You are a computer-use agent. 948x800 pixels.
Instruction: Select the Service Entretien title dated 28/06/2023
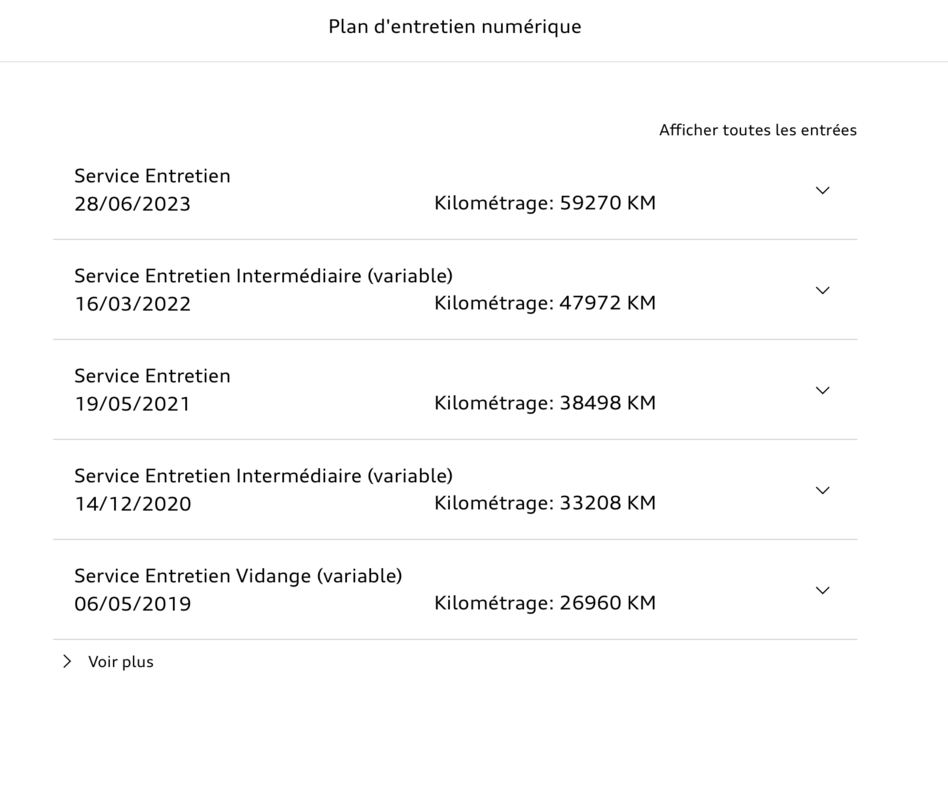click(152, 176)
